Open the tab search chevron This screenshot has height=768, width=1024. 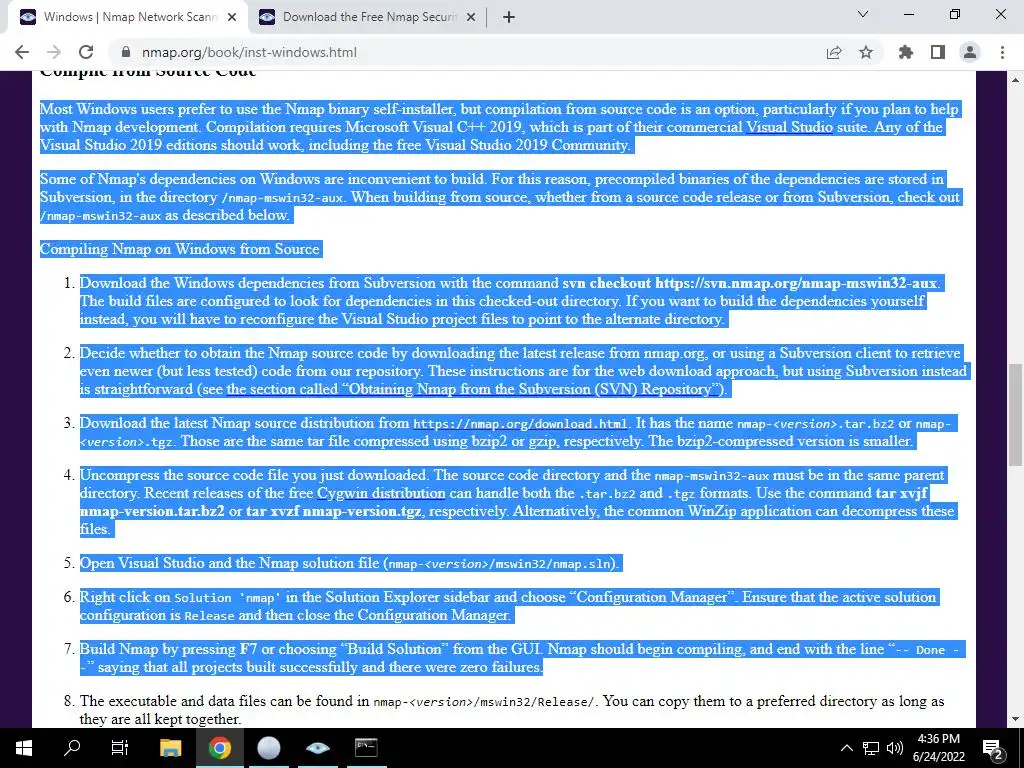[863, 14]
